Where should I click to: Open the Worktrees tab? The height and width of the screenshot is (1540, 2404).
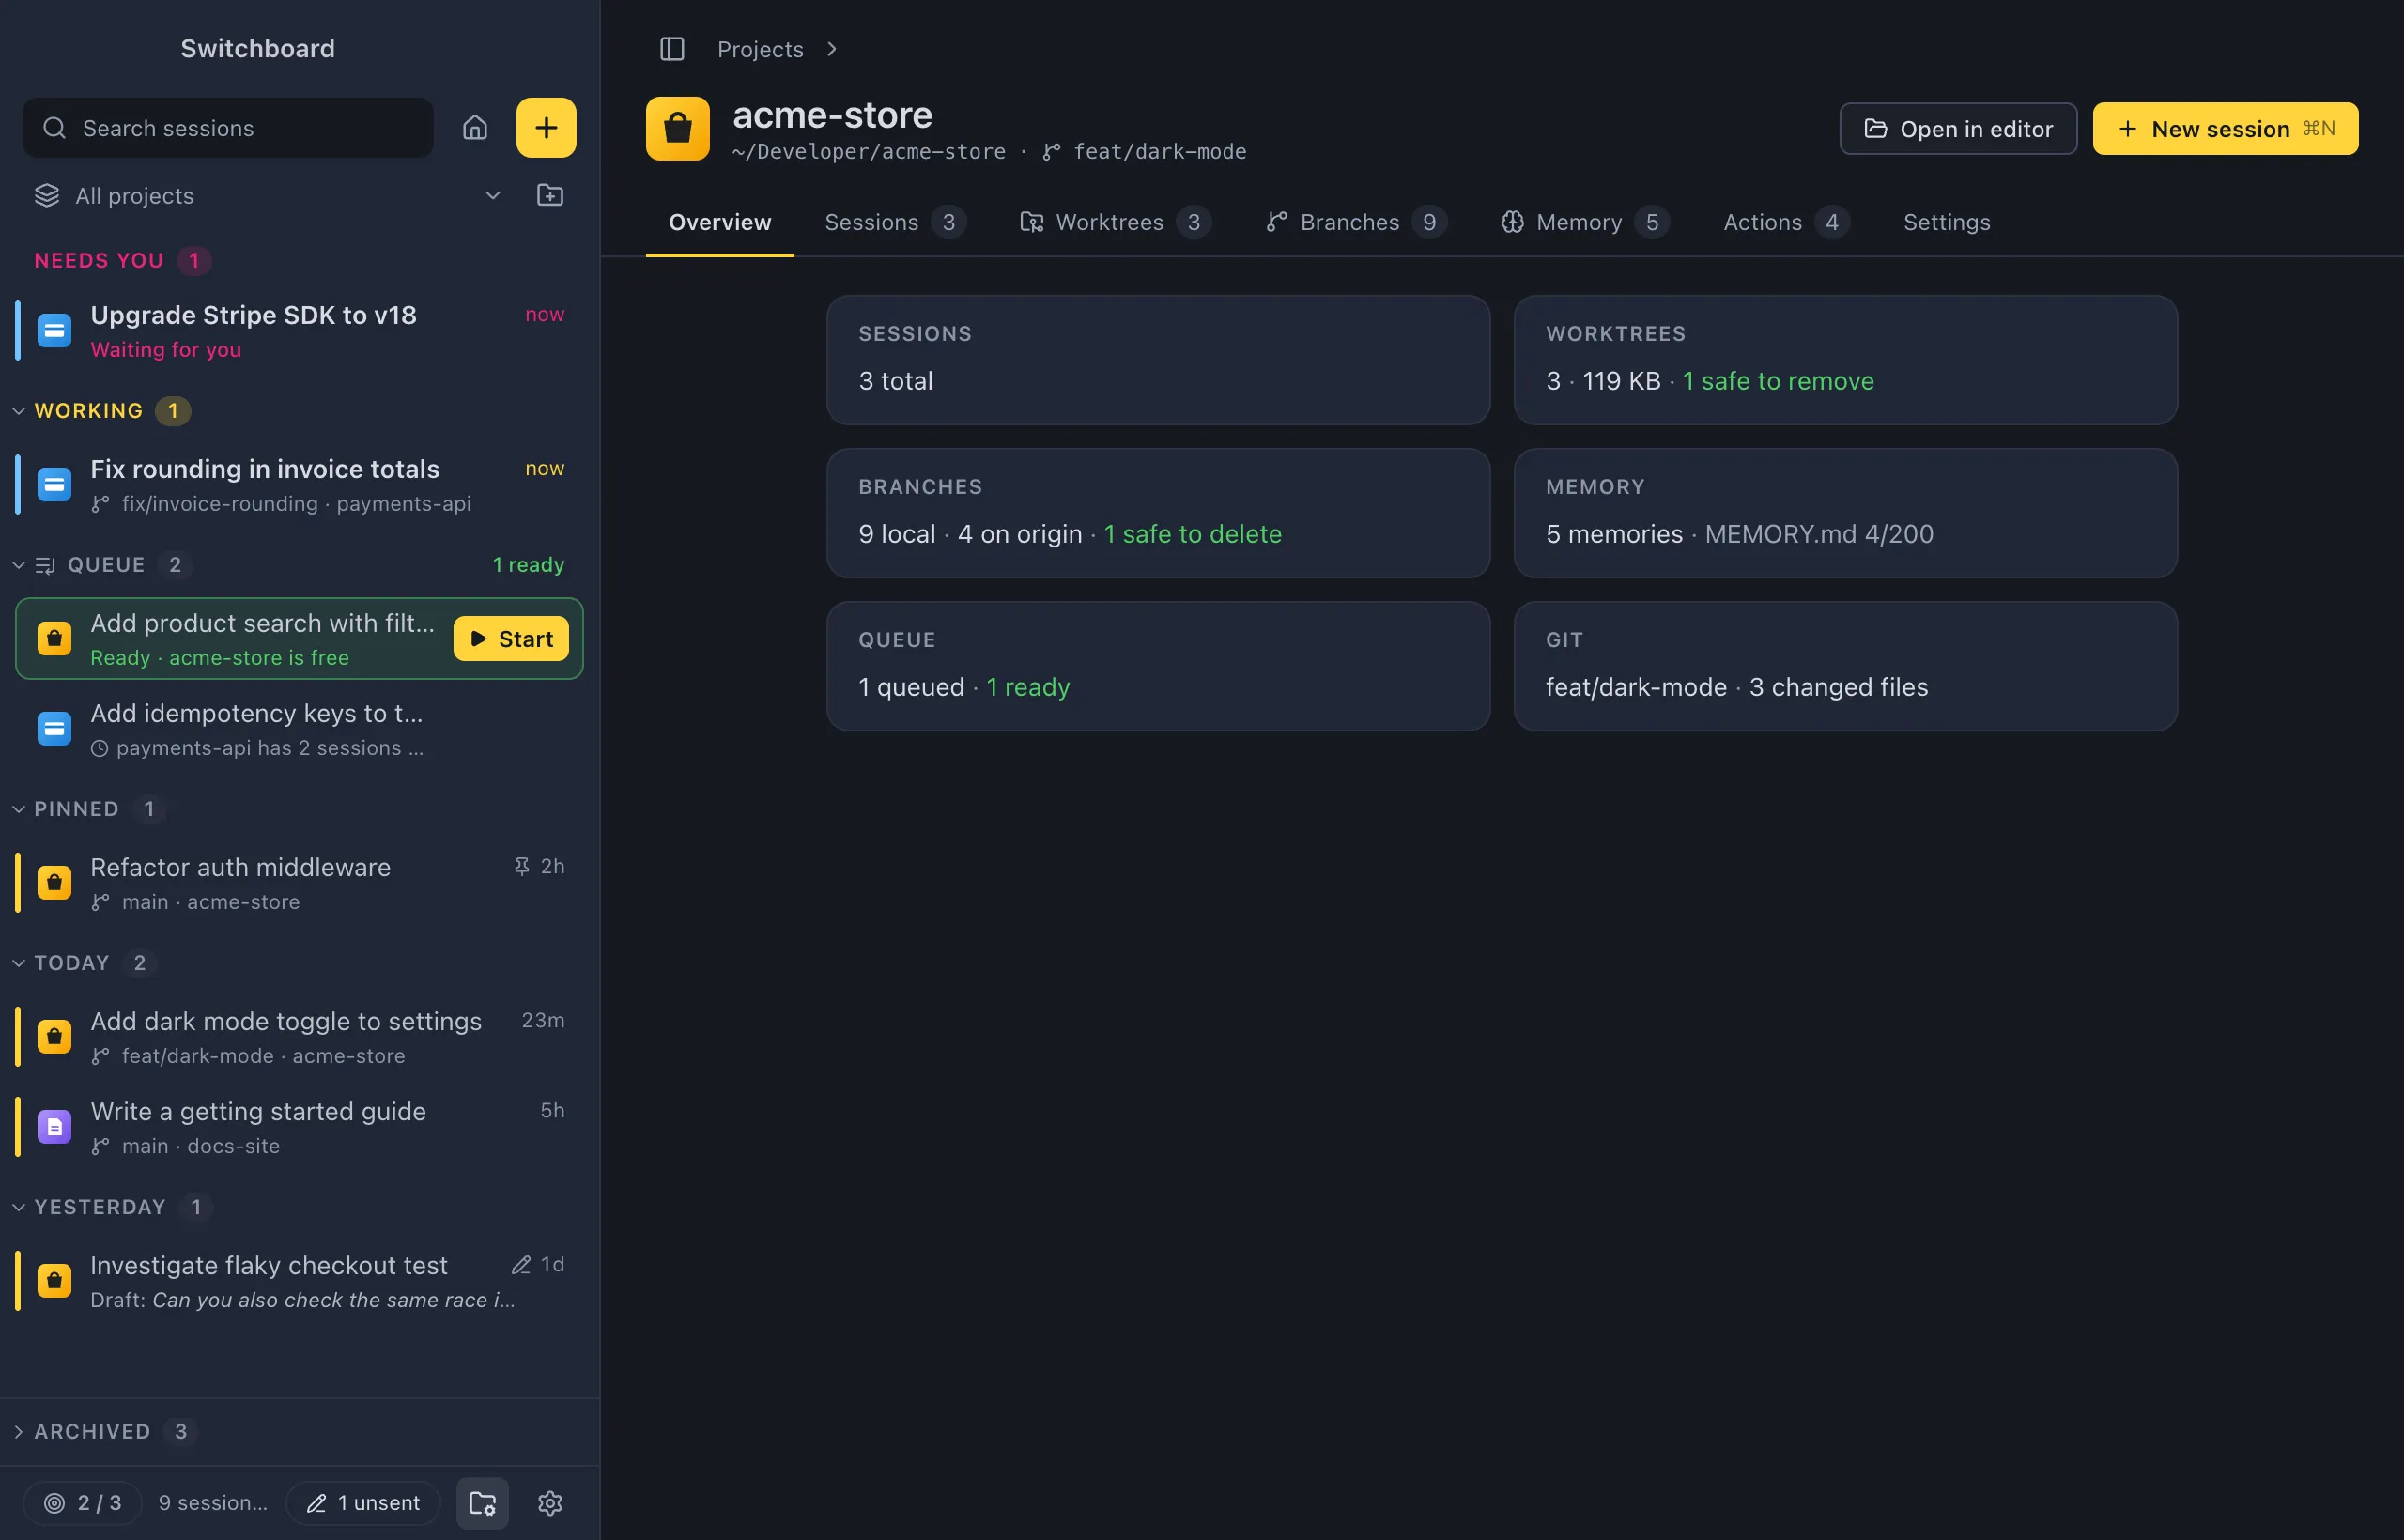point(1115,222)
